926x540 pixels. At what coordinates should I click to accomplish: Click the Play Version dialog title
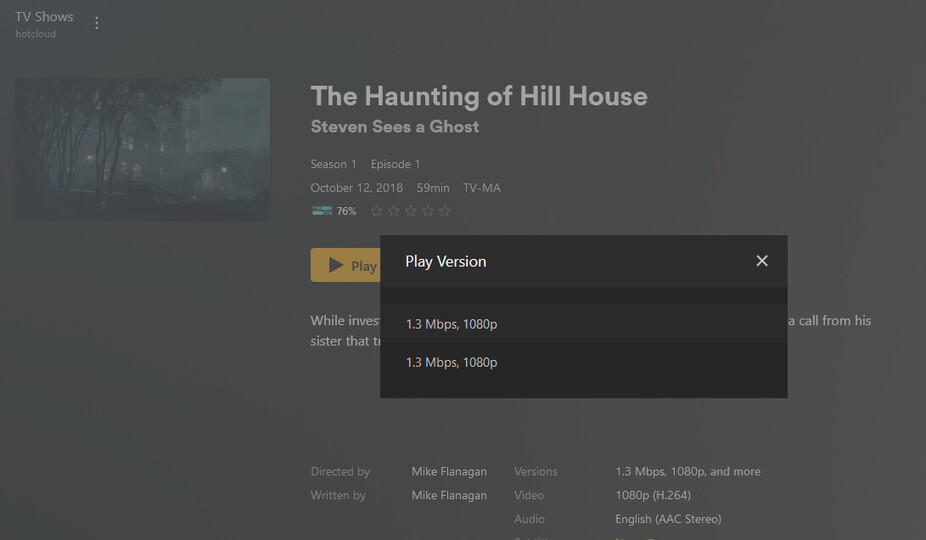pos(446,261)
